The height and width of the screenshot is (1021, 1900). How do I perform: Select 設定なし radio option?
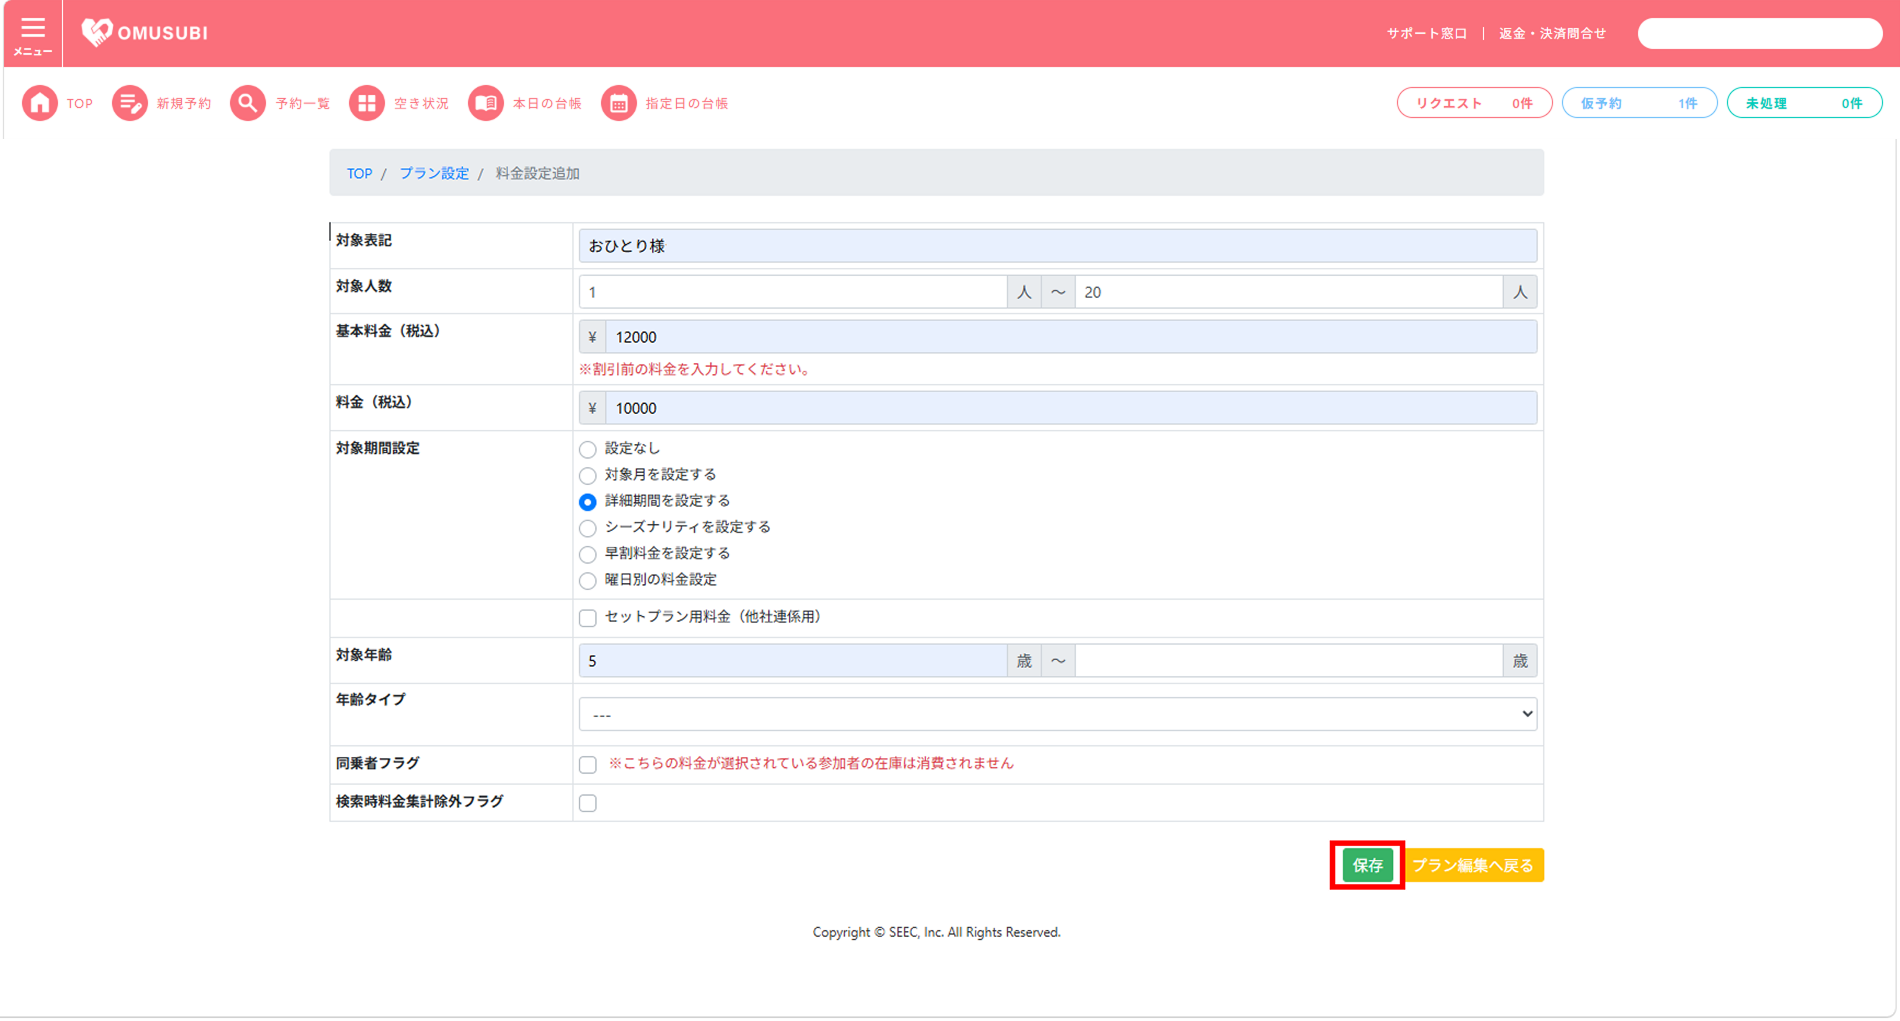(x=588, y=449)
